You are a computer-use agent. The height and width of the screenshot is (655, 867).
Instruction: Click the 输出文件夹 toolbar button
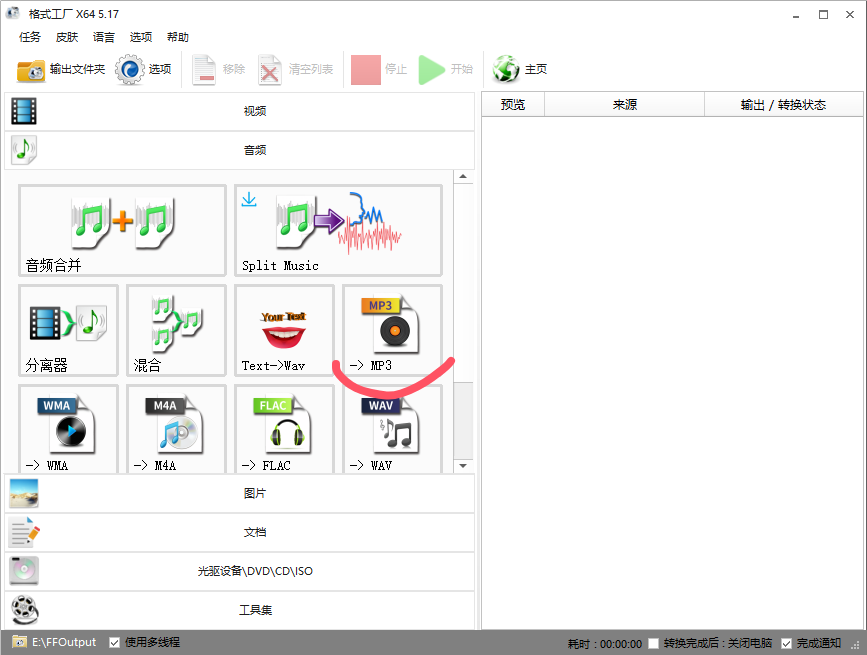[x=62, y=69]
